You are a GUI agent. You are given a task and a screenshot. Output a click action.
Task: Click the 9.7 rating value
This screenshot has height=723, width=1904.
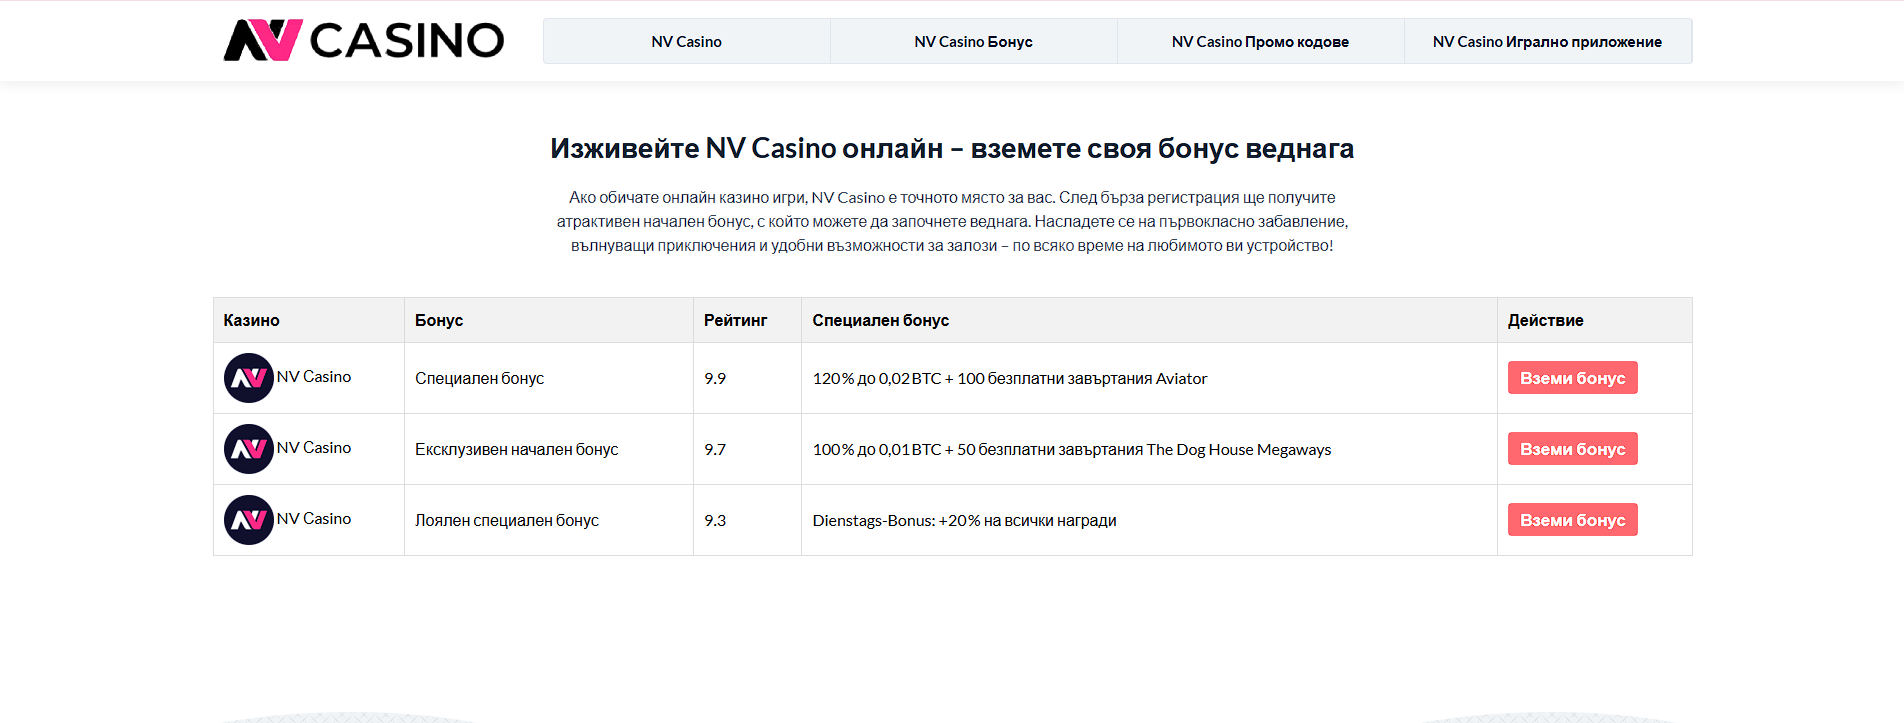(x=715, y=449)
